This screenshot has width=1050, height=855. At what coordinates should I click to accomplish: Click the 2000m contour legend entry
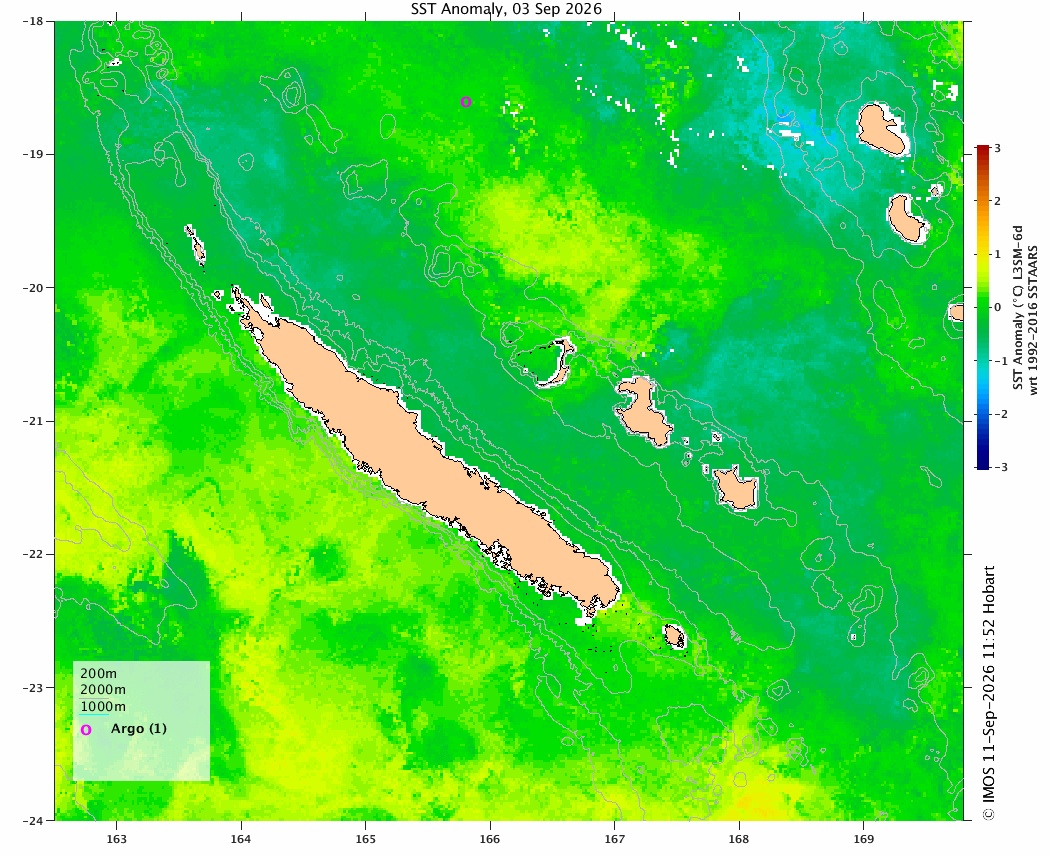102,690
